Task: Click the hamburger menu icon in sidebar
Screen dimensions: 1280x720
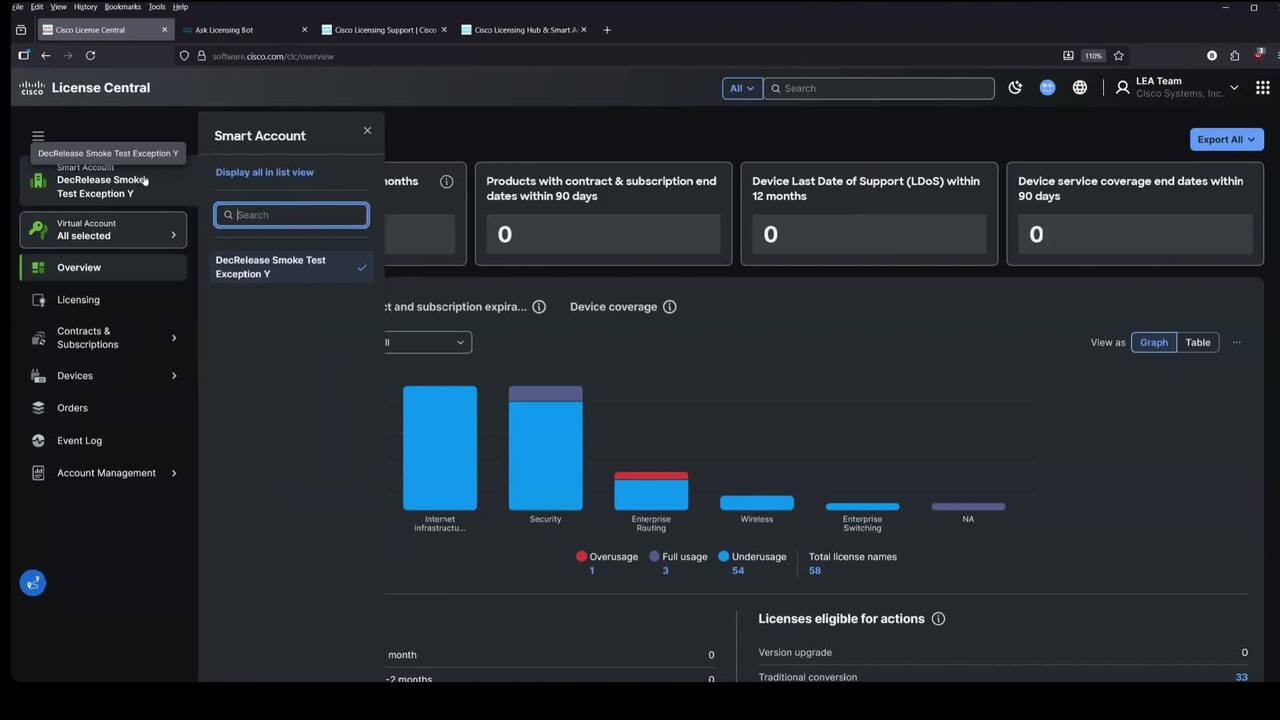Action: (38, 136)
